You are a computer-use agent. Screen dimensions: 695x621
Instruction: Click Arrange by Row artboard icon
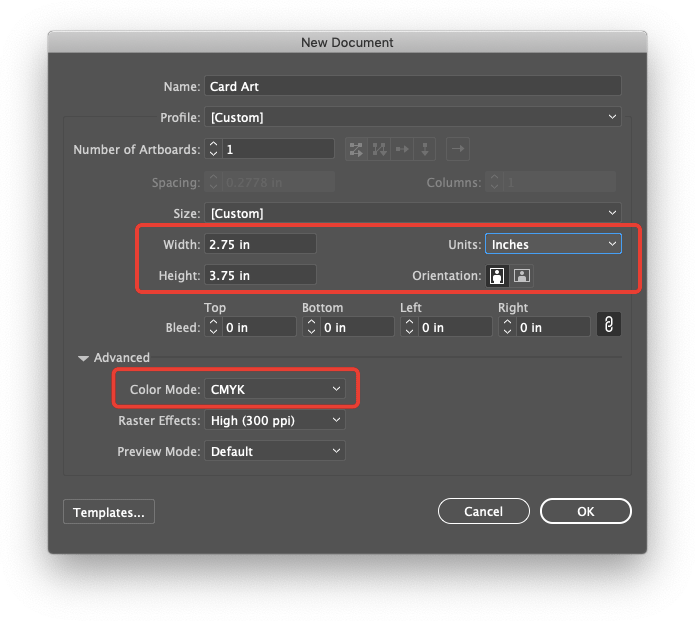402,149
